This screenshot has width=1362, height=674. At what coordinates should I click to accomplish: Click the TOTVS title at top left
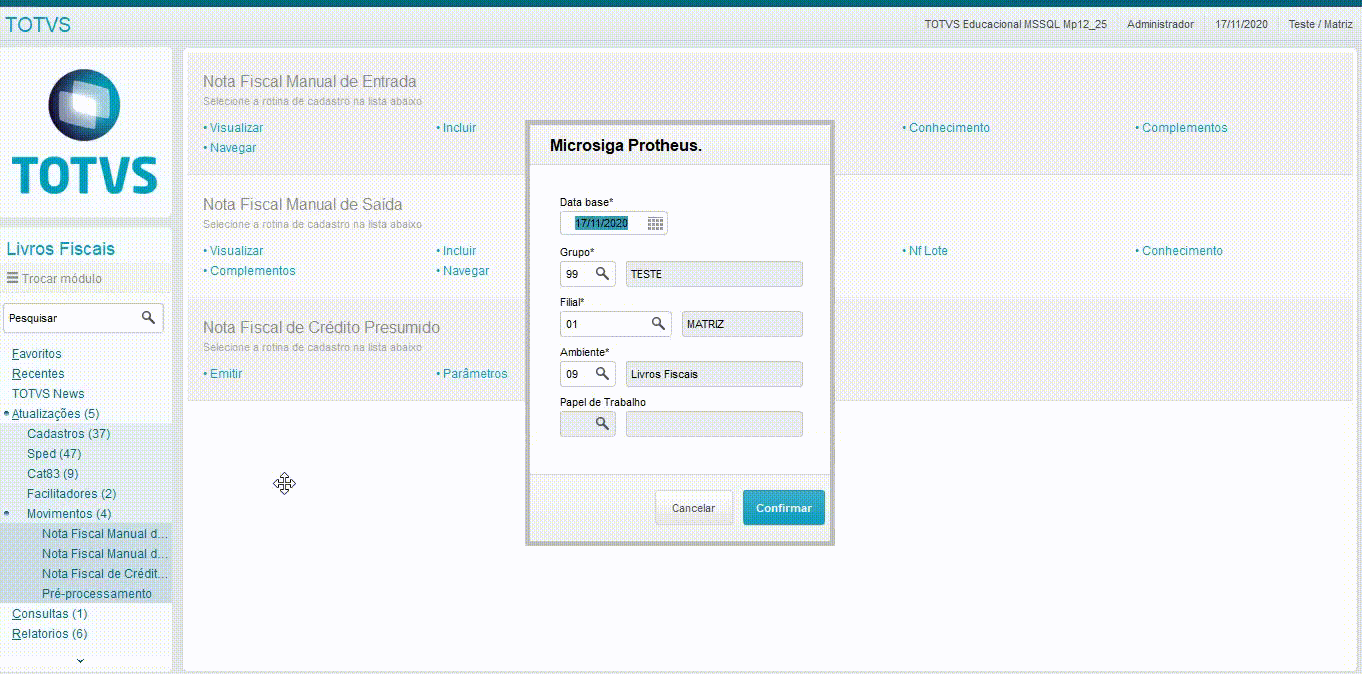[x=38, y=25]
